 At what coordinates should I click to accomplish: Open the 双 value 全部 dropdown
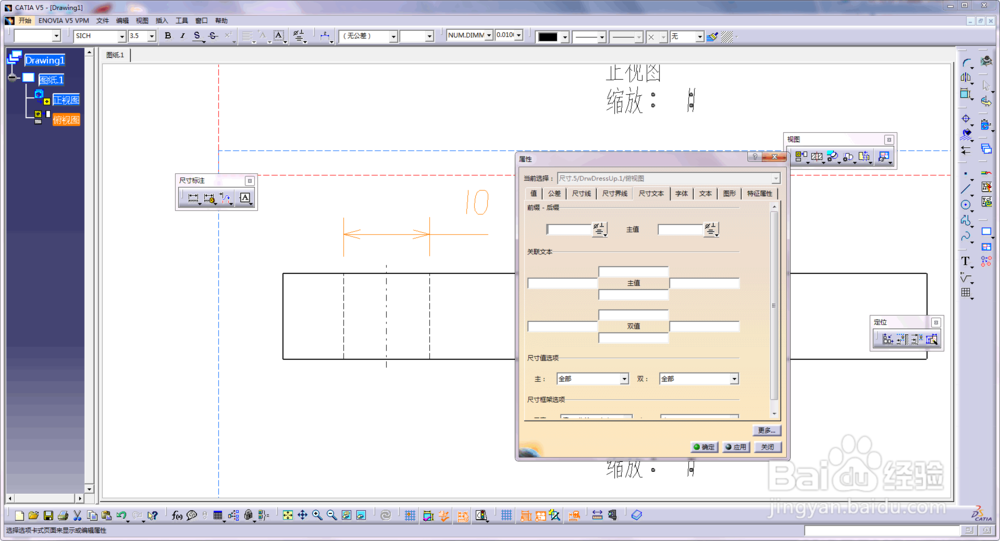point(734,379)
